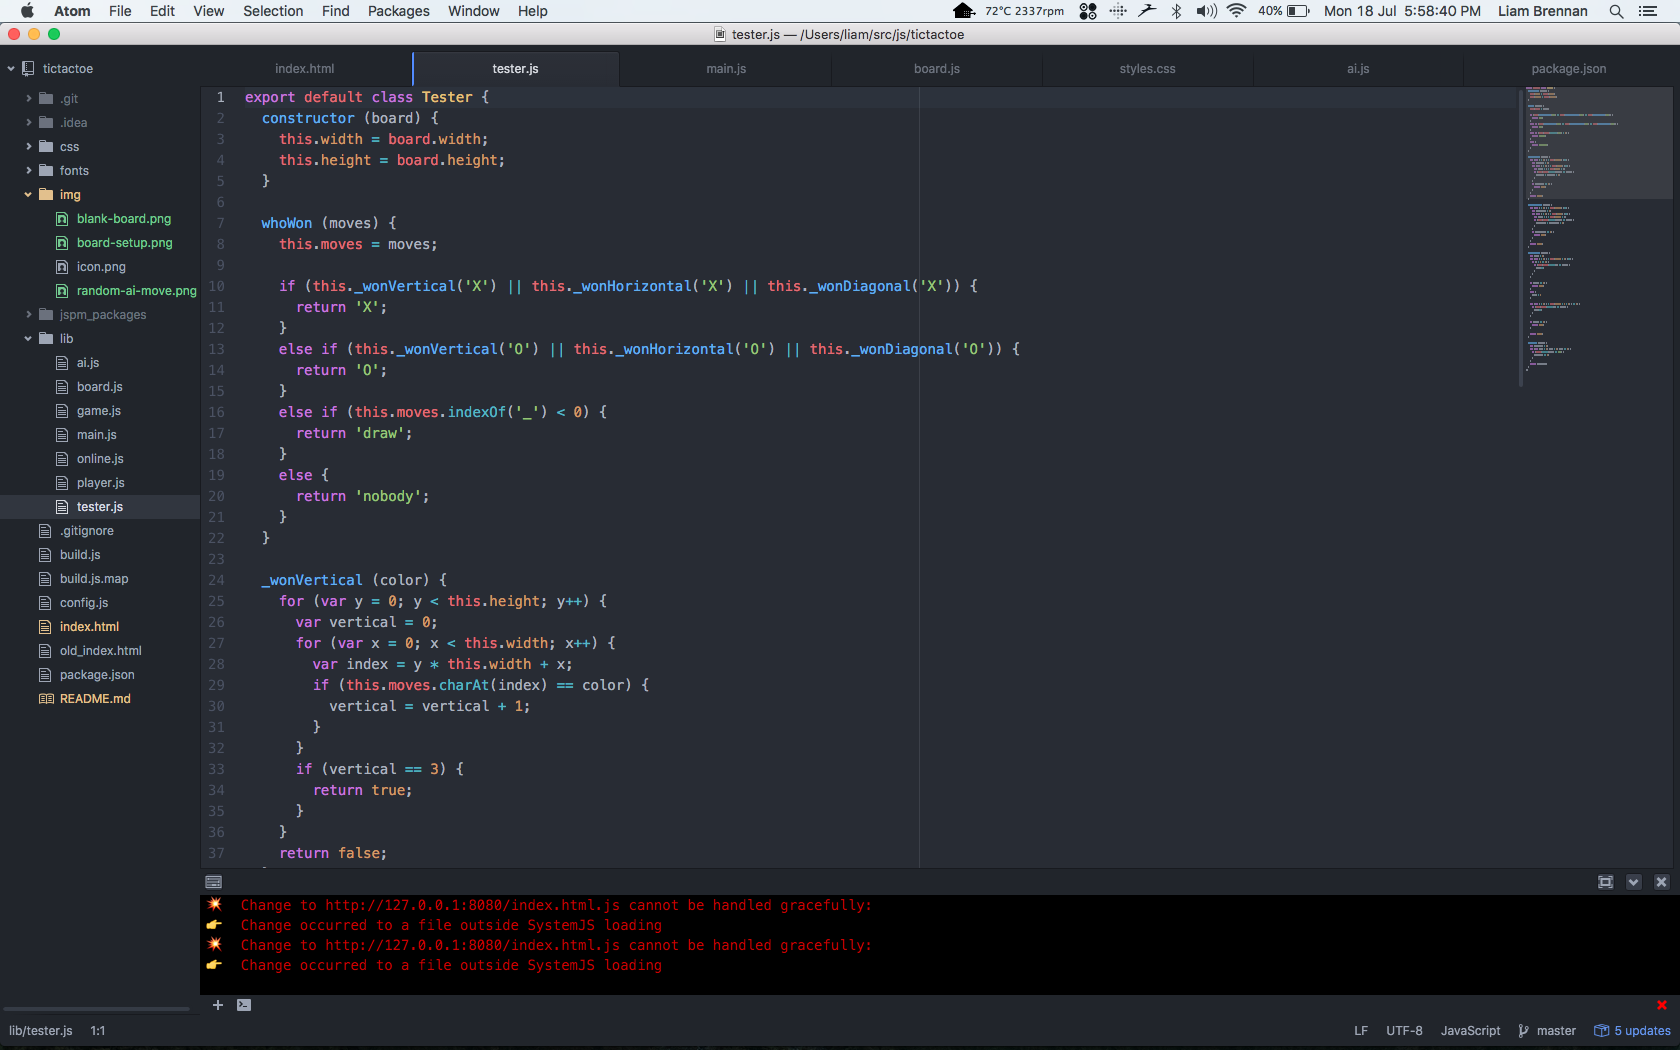The width and height of the screenshot is (1680, 1050).
Task: Collapse the lib folder
Action: [x=66, y=339]
